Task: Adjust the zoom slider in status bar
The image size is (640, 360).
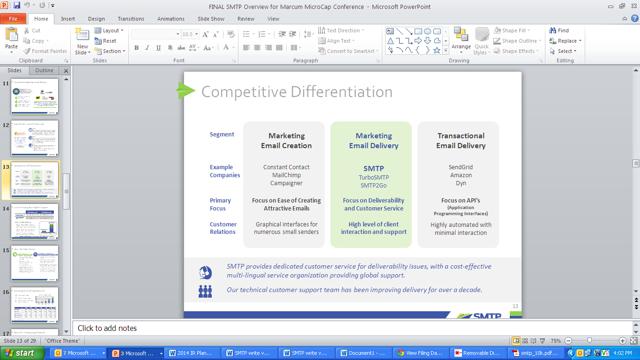Action: (x=589, y=340)
